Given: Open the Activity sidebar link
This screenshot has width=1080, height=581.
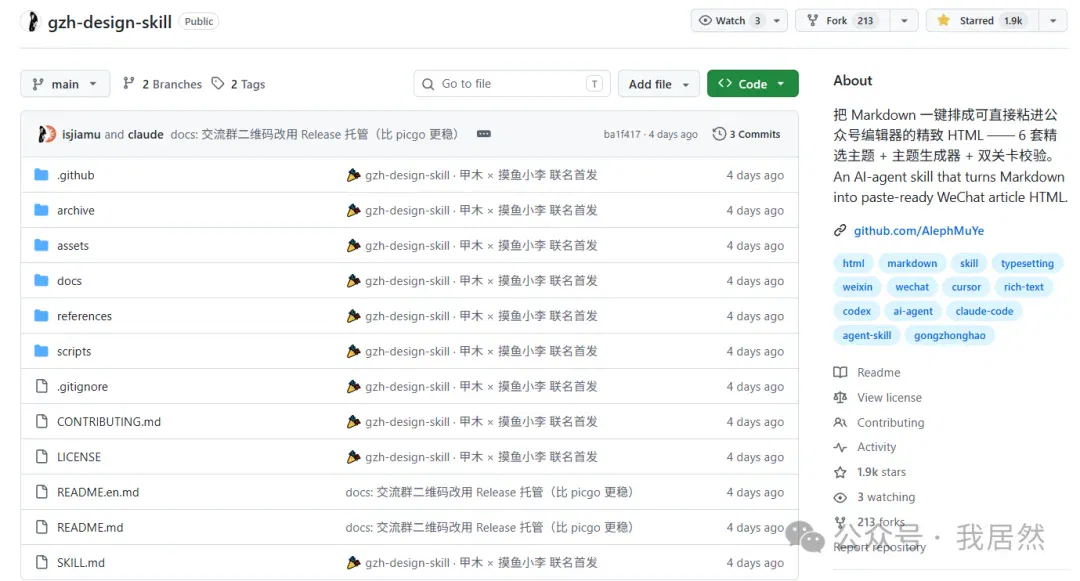Looking at the screenshot, I should point(876,447).
